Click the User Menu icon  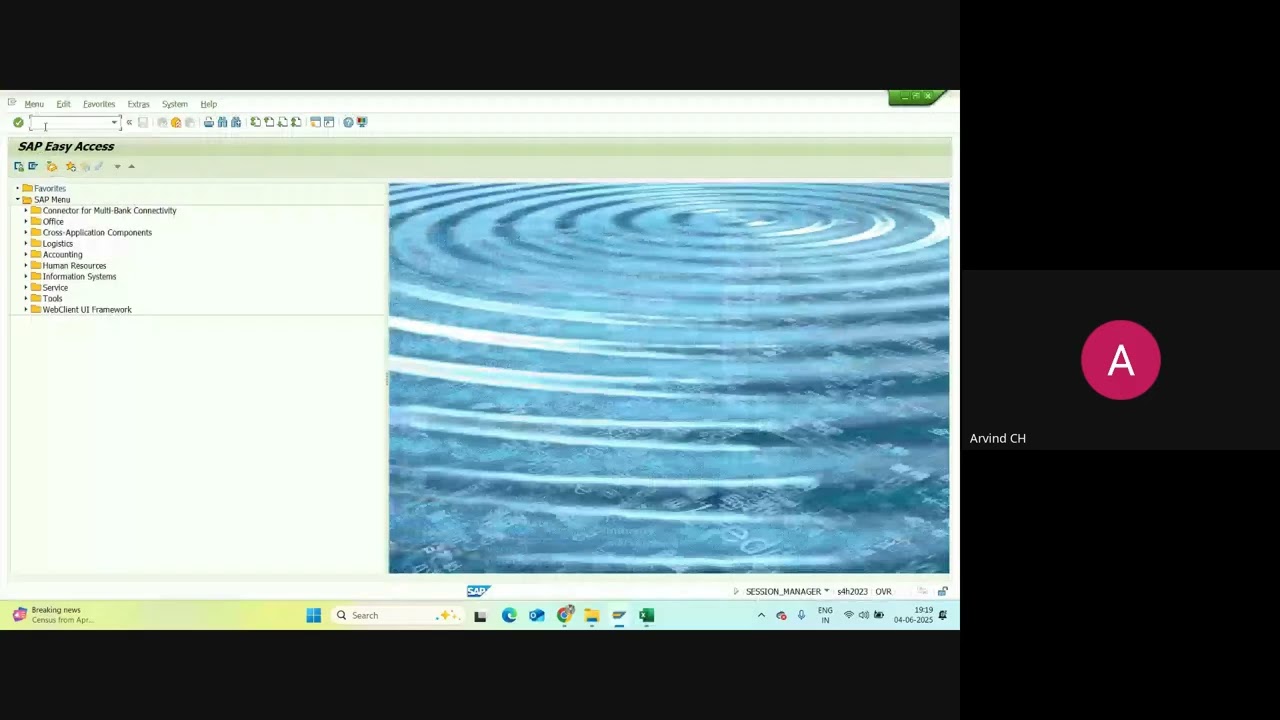pos(19,166)
